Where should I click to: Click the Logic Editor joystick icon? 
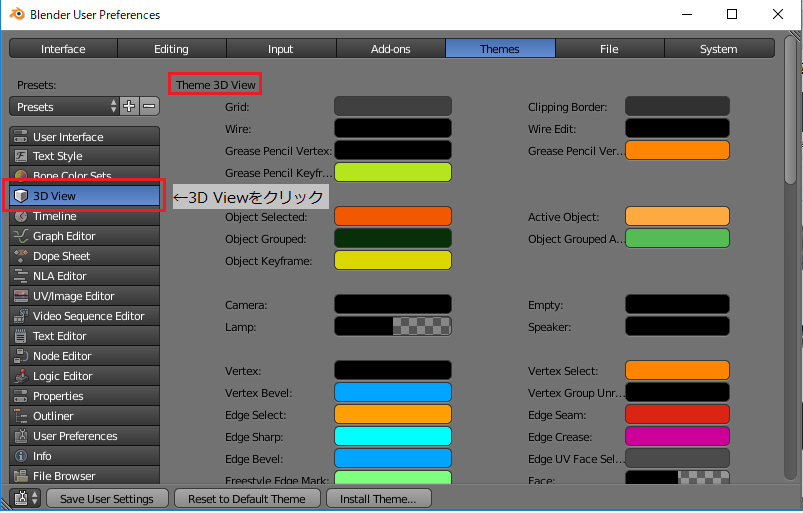tap(20, 376)
